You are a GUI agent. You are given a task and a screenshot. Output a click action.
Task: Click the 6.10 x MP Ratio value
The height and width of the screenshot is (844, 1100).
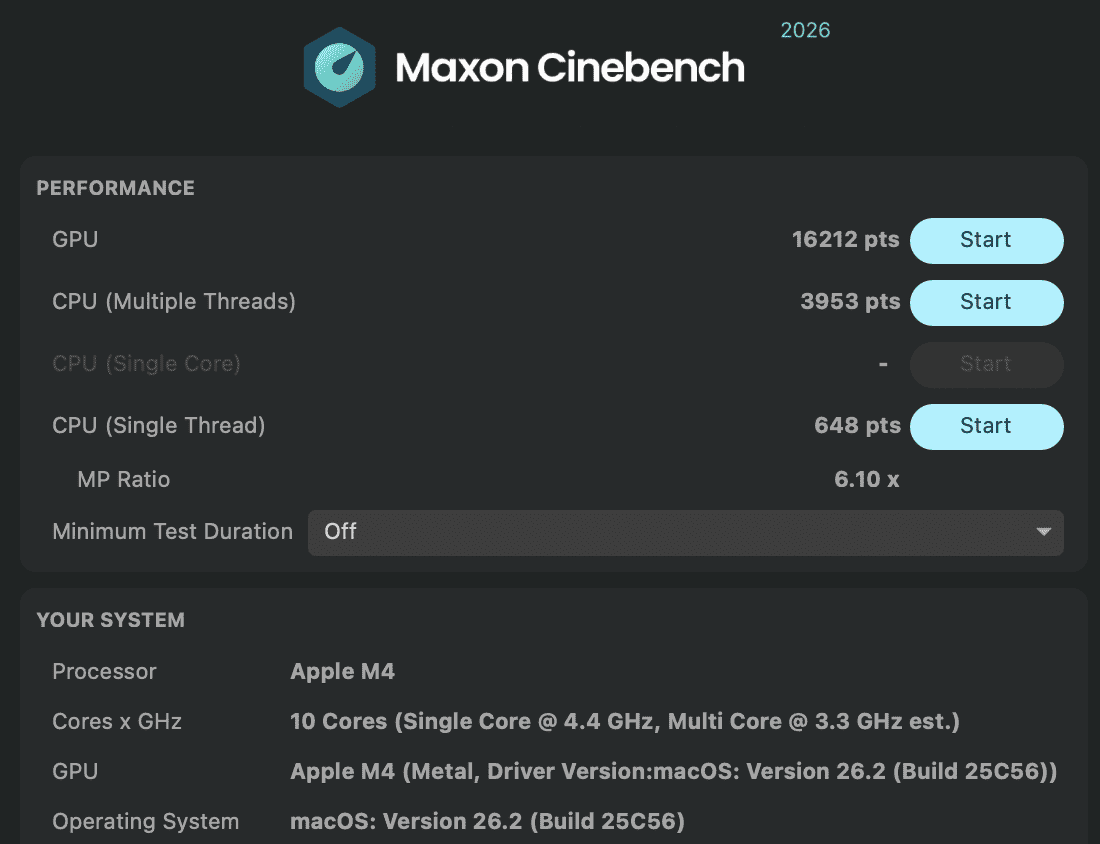tap(866, 479)
